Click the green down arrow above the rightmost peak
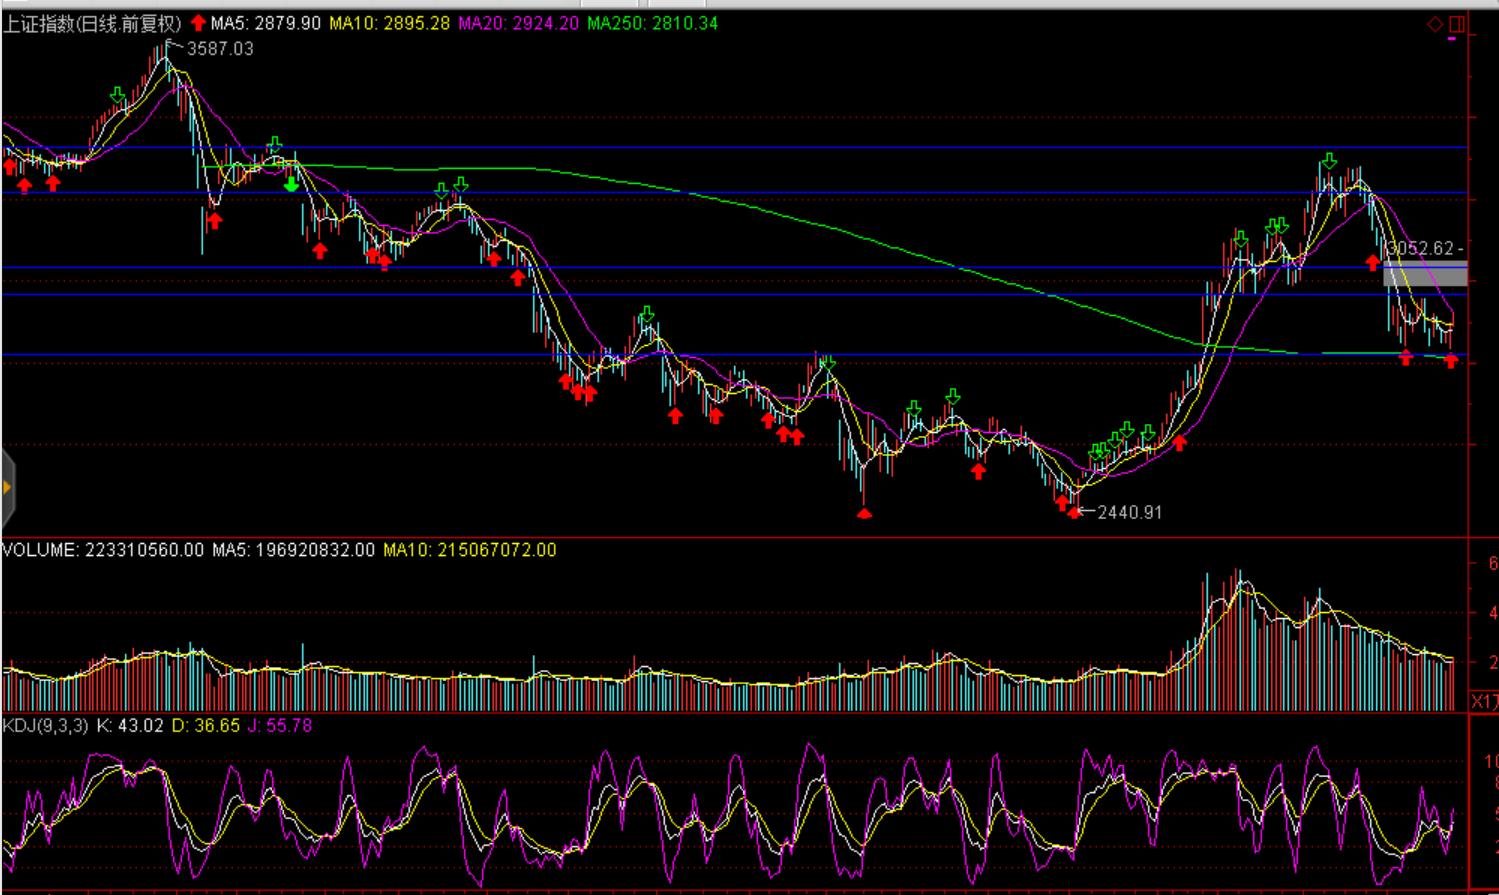1499x895 pixels. click(1328, 161)
